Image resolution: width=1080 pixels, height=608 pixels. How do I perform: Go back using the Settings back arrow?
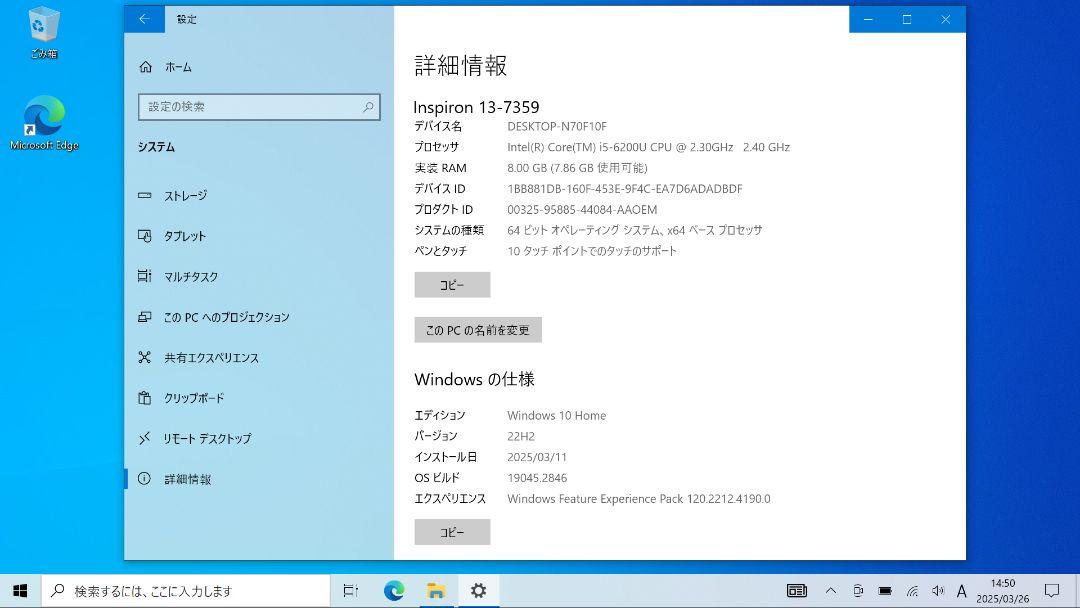(144, 19)
